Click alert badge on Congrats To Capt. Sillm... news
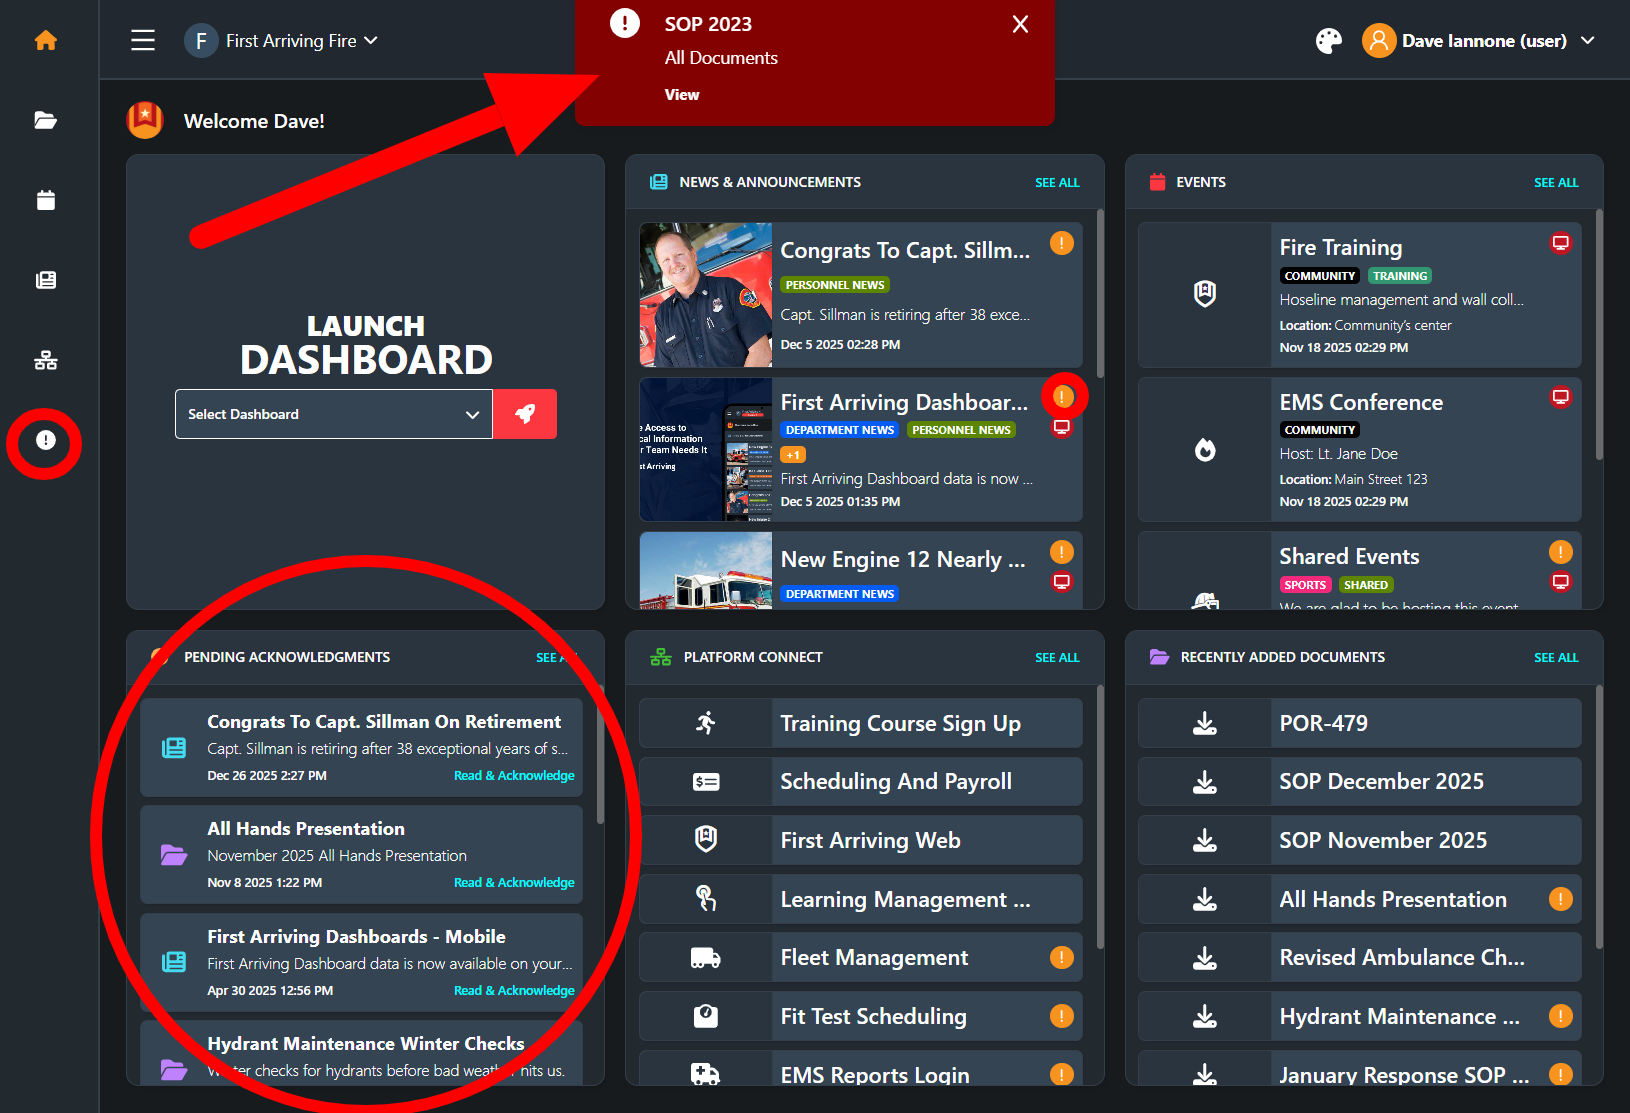Screen dimensions: 1630x1113 point(1062,243)
